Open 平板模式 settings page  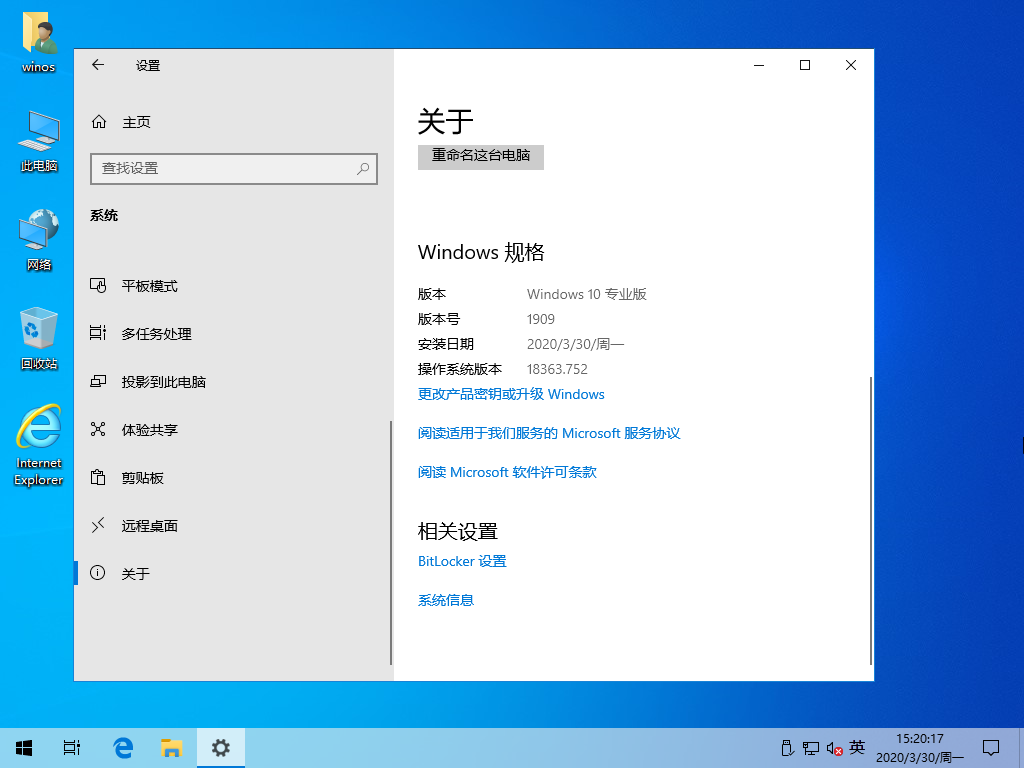(x=234, y=286)
